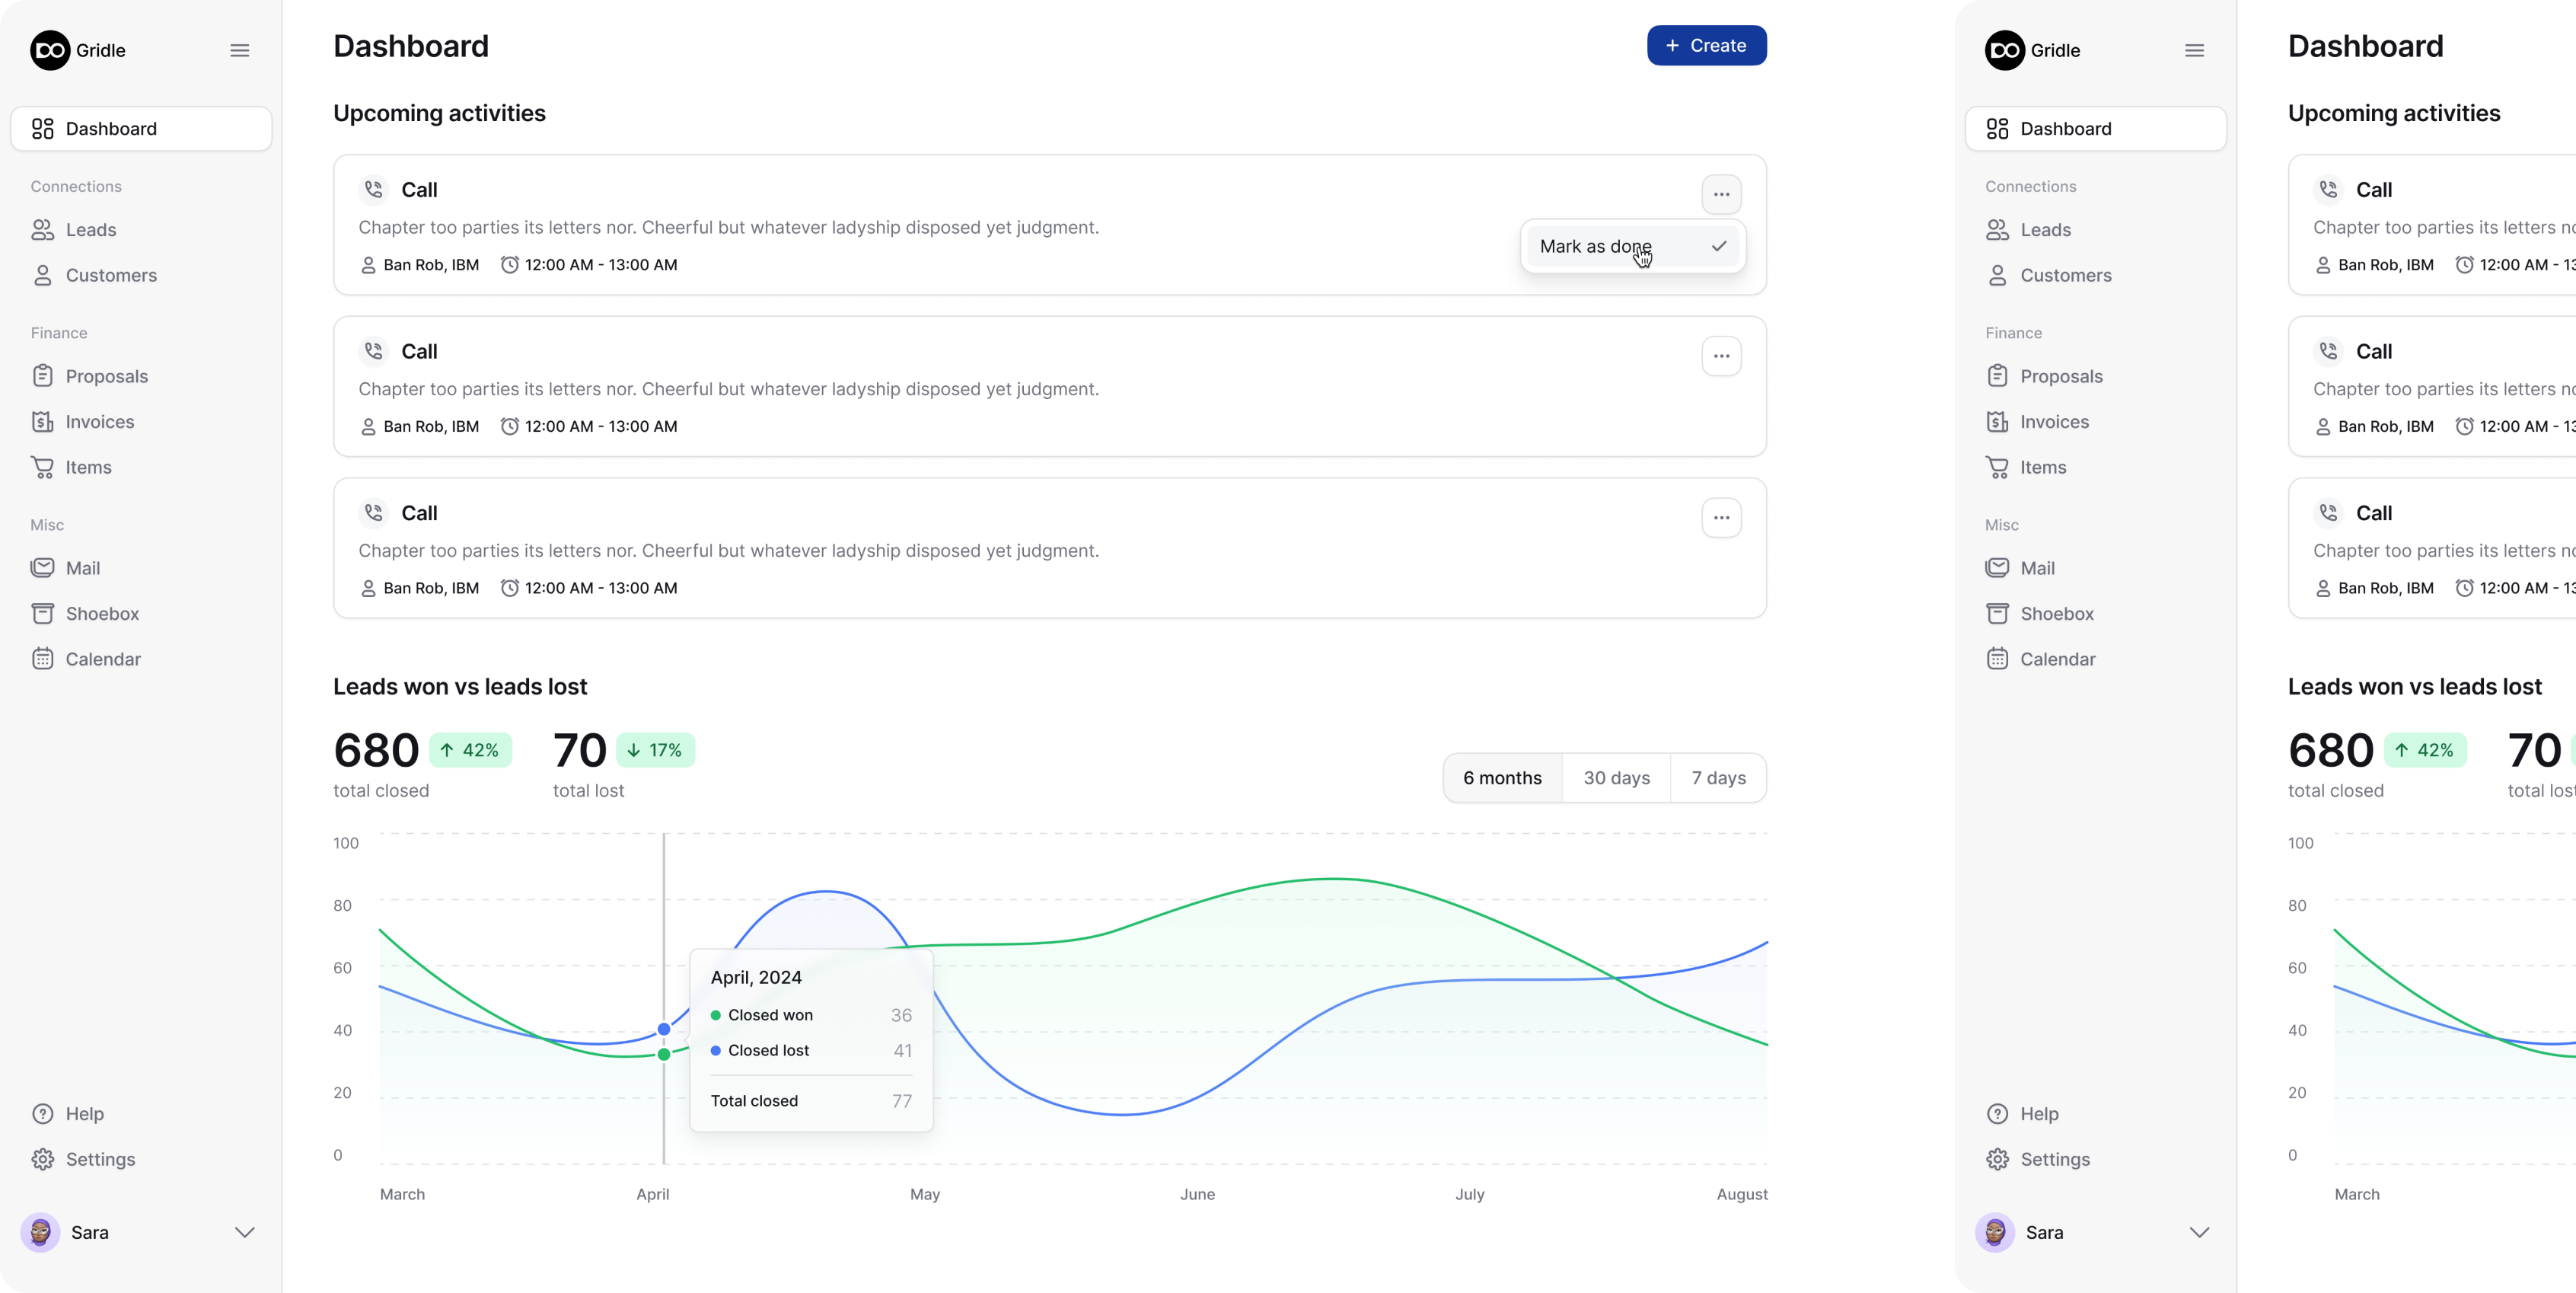The width and height of the screenshot is (2576, 1293).
Task: Click the green chart point at April
Action: coord(664,1054)
